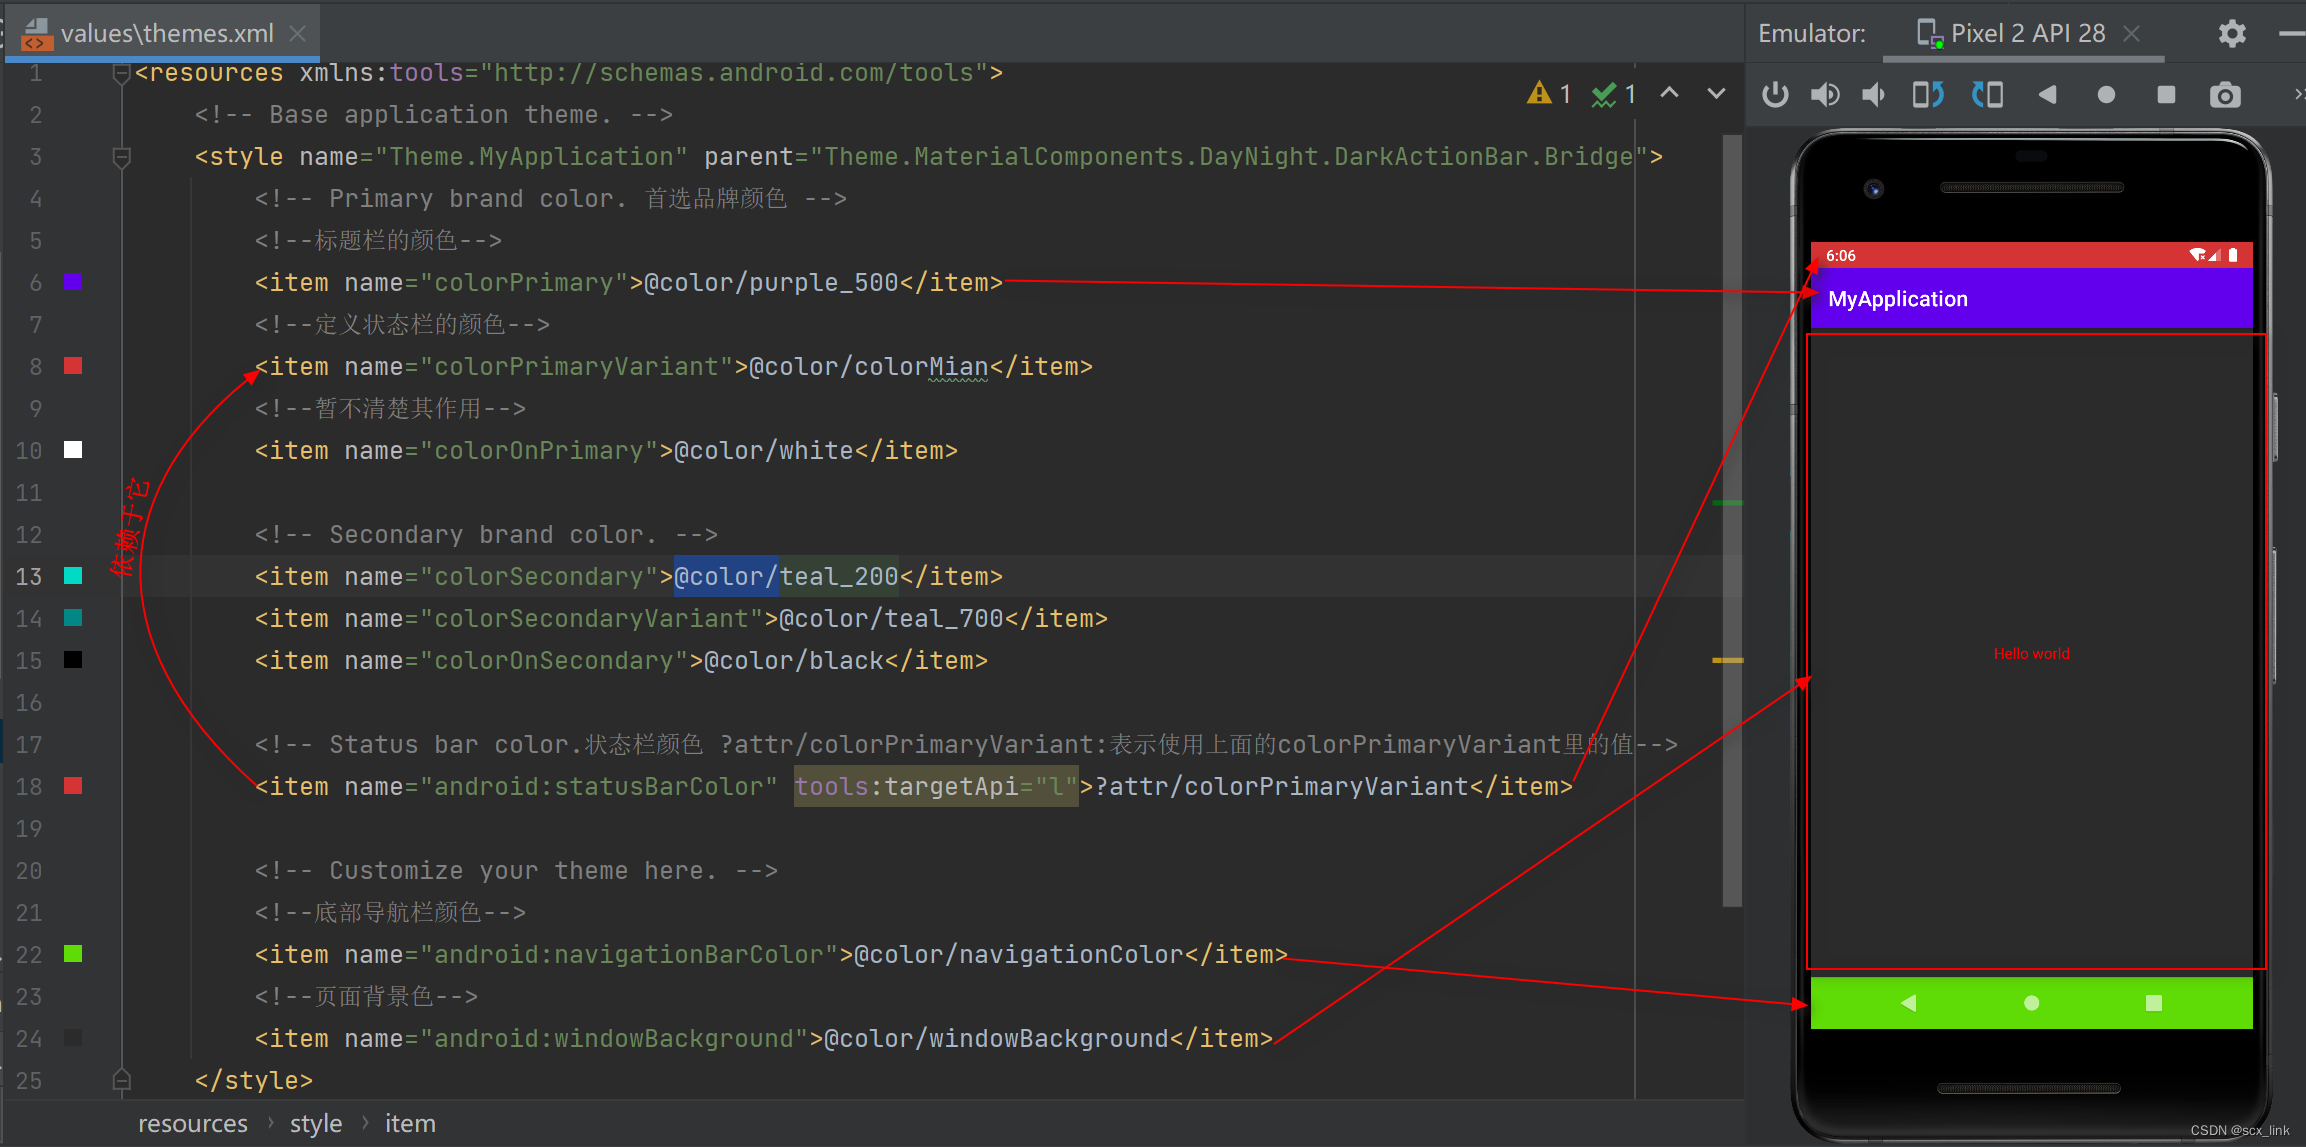Jump to next highlighted error arrow
This screenshot has height=1147, width=2306.
(x=1716, y=93)
